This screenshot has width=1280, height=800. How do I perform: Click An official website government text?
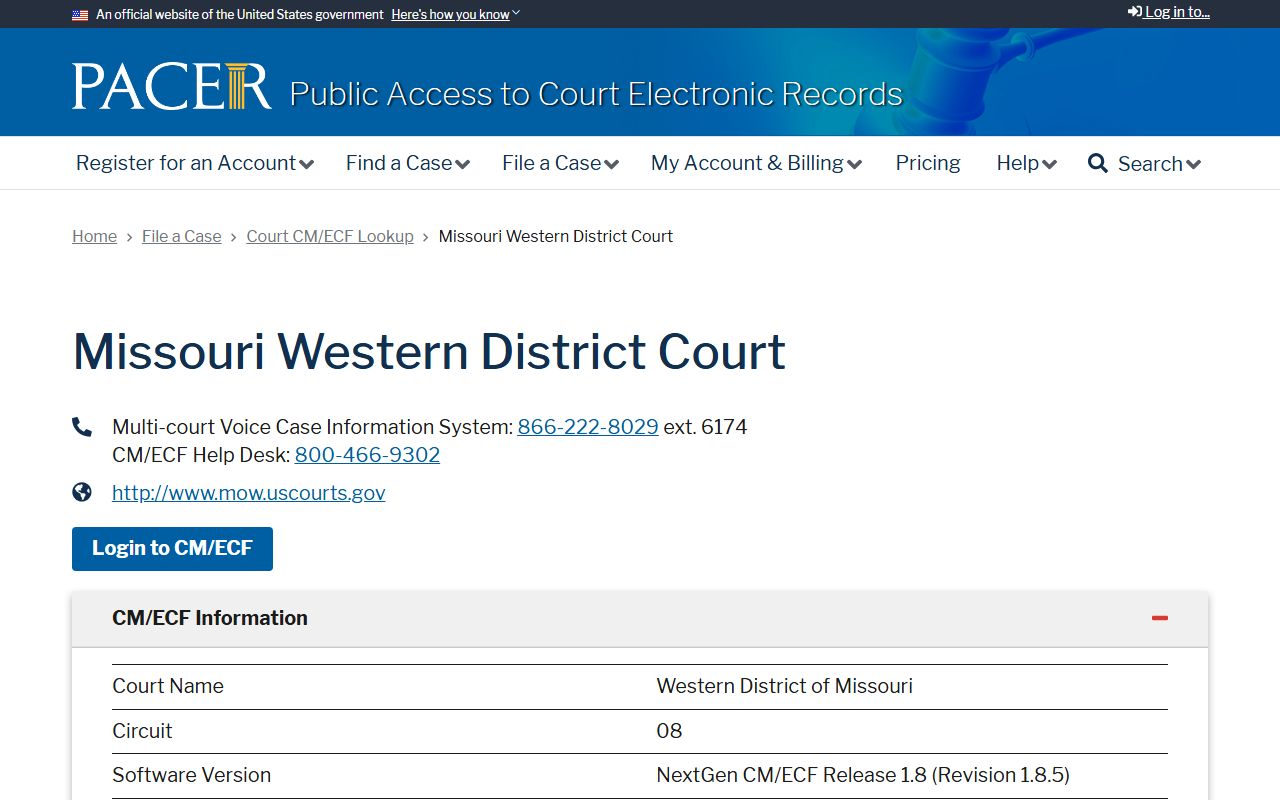240,15
